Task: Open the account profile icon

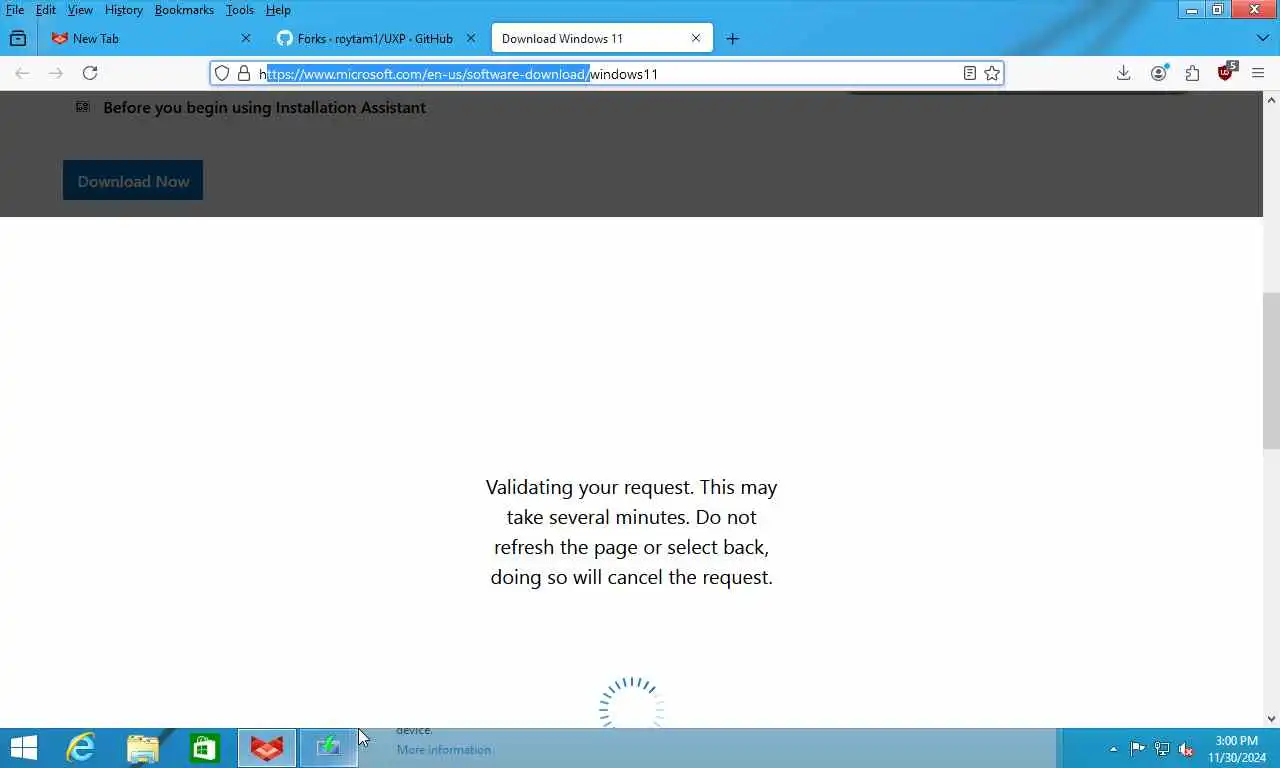Action: pos(1159,73)
